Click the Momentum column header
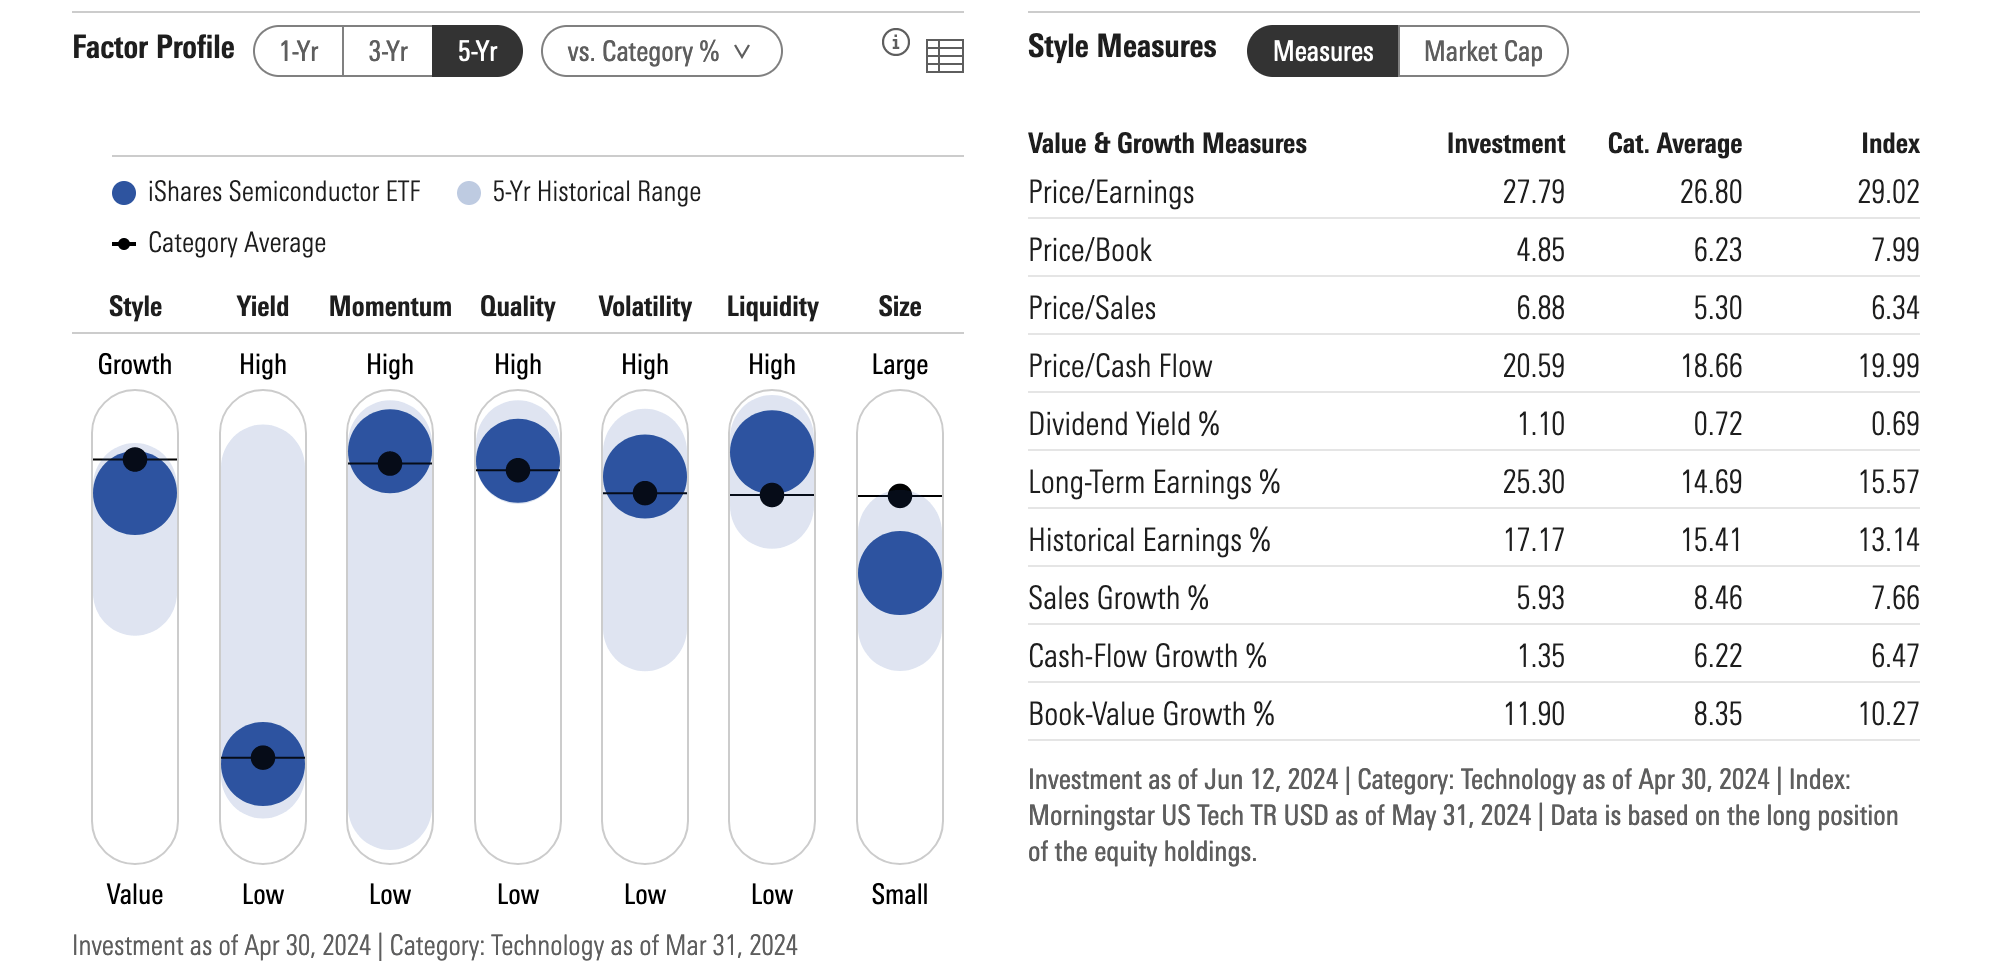This screenshot has height=970, width=1998. click(390, 307)
